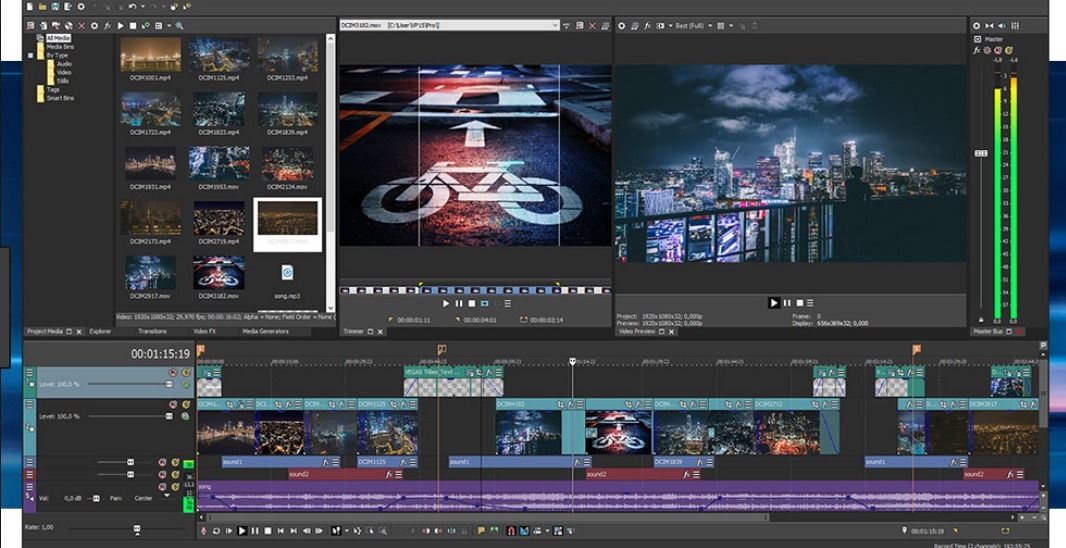This screenshot has width=1066, height=548.
Task: Click the save project icon in main toolbar
Action: (x=54, y=7)
